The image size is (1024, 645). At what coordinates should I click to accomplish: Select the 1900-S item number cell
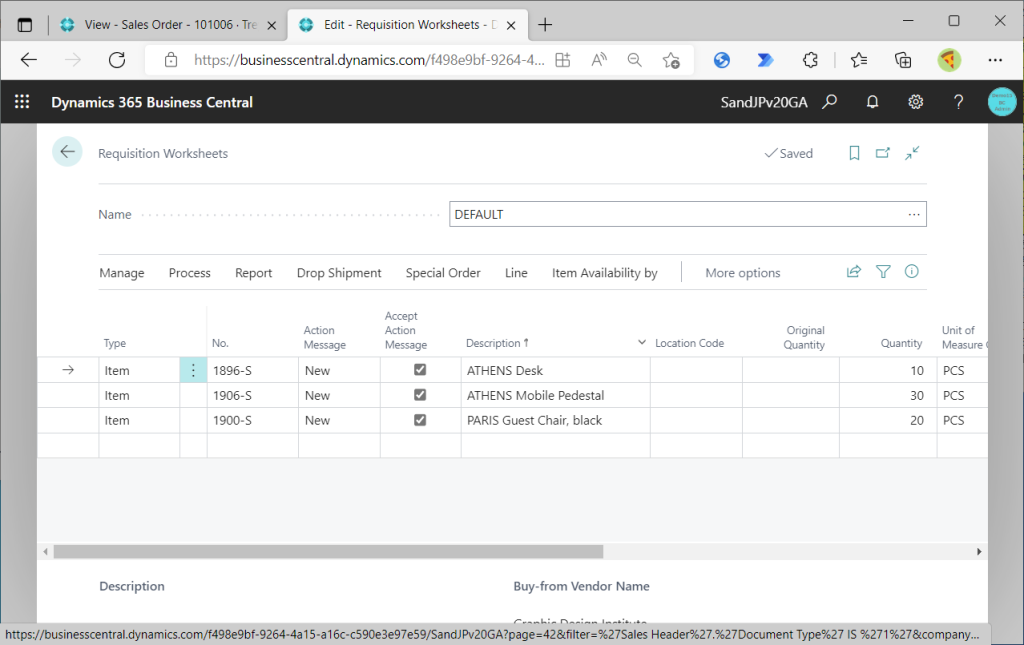[x=253, y=420]
